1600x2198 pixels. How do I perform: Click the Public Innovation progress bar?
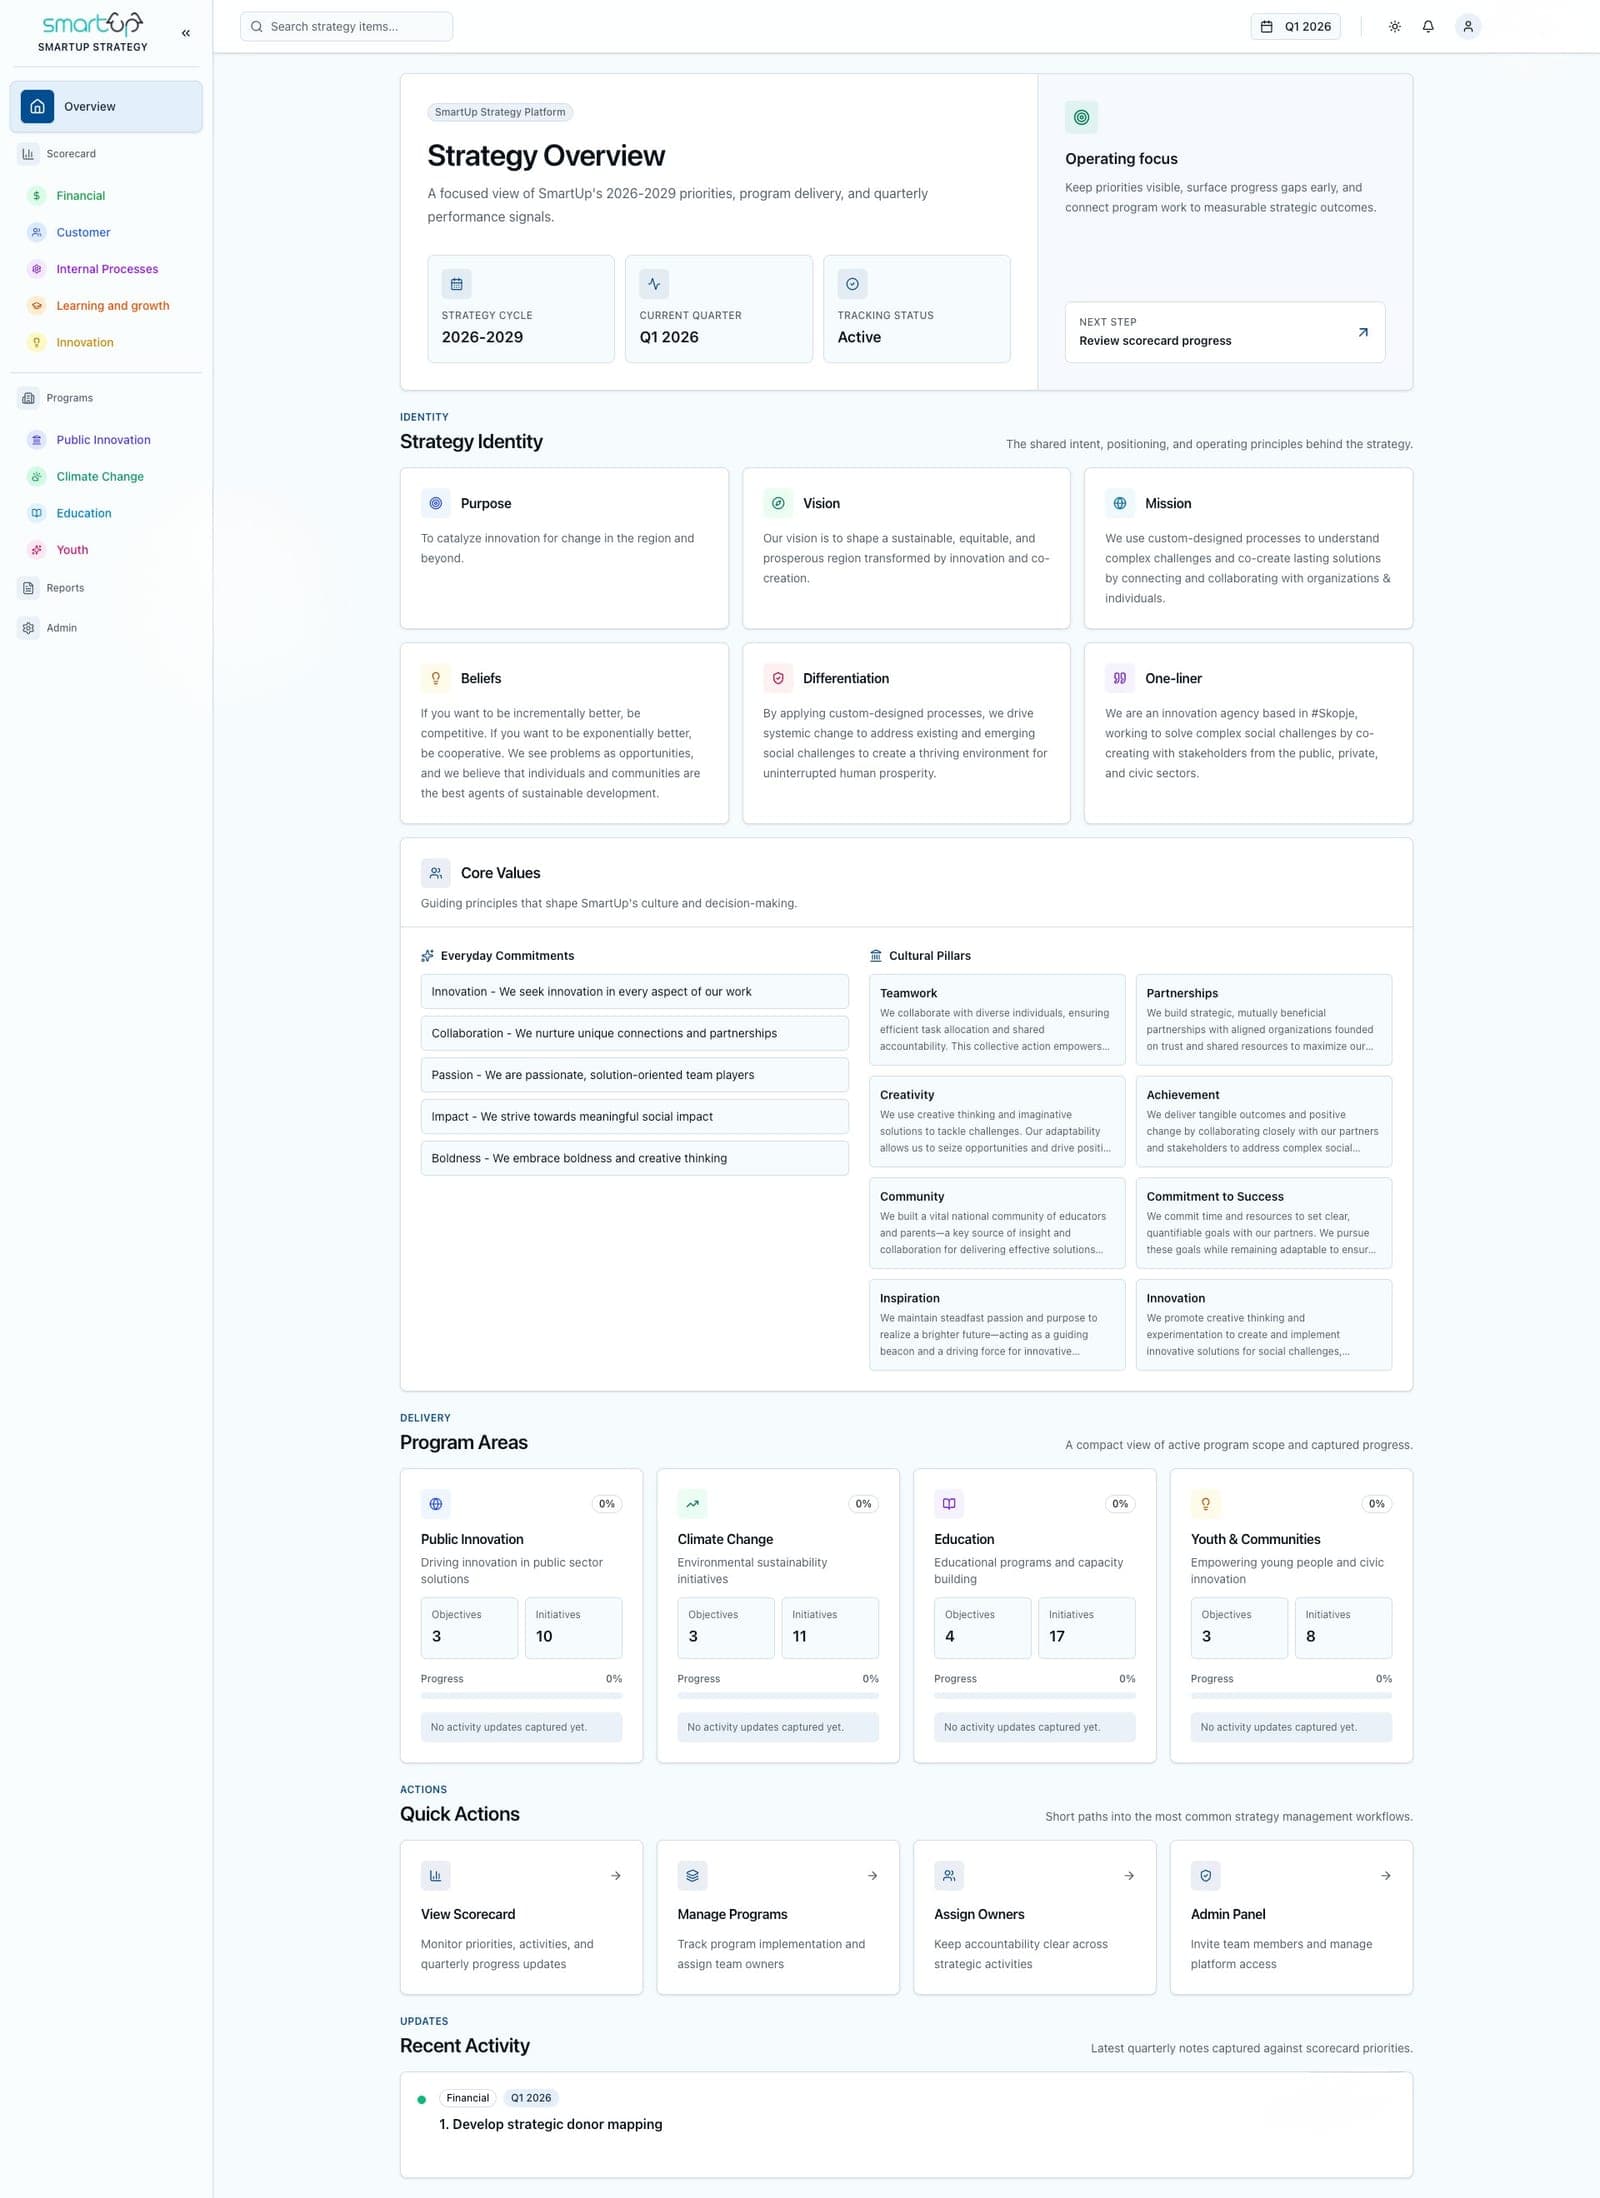(x=521, y=1695)
